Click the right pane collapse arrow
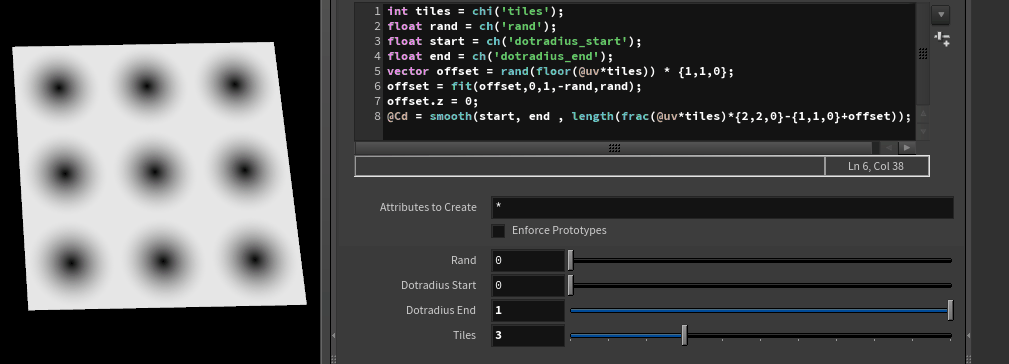Image resolution: width=1009 pixels, height=364 pixels. 968,335
